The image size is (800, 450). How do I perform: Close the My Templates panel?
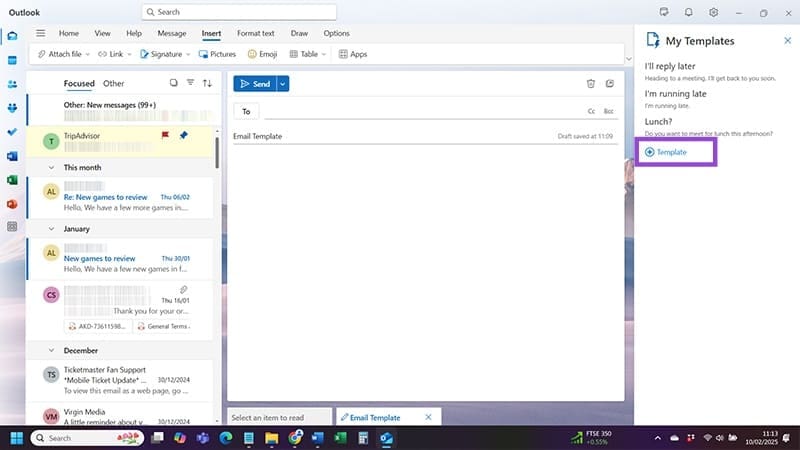[787, 40]
